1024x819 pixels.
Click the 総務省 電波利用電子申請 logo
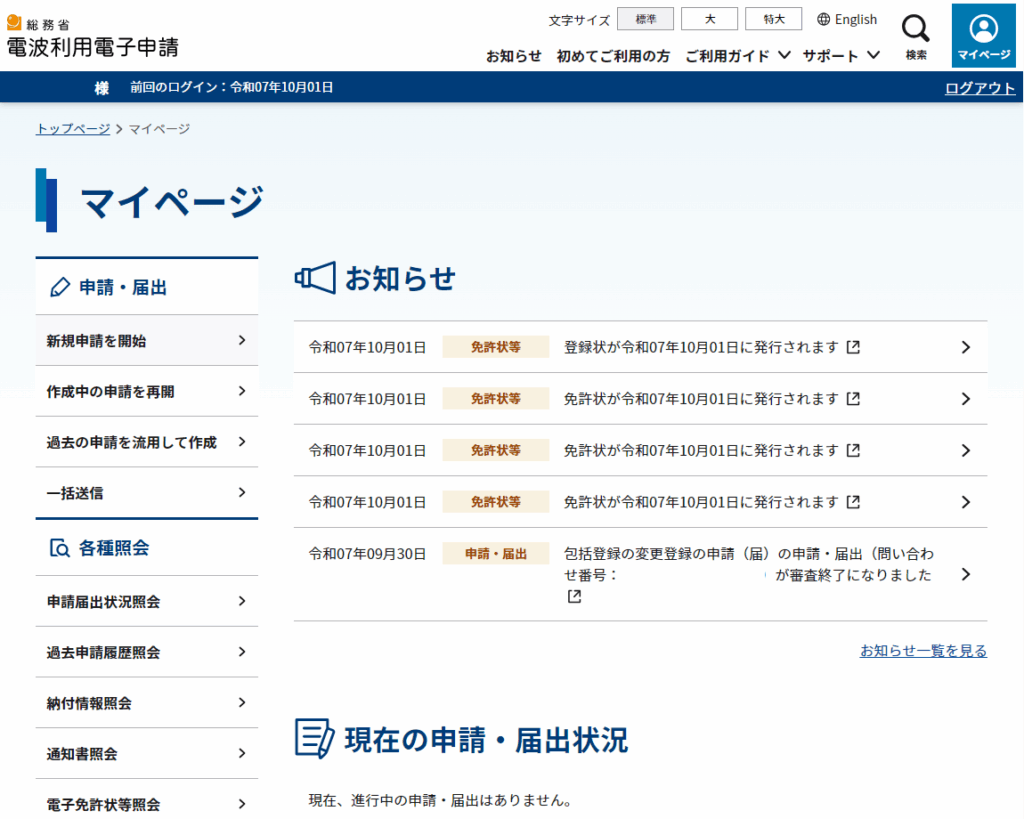92,37
